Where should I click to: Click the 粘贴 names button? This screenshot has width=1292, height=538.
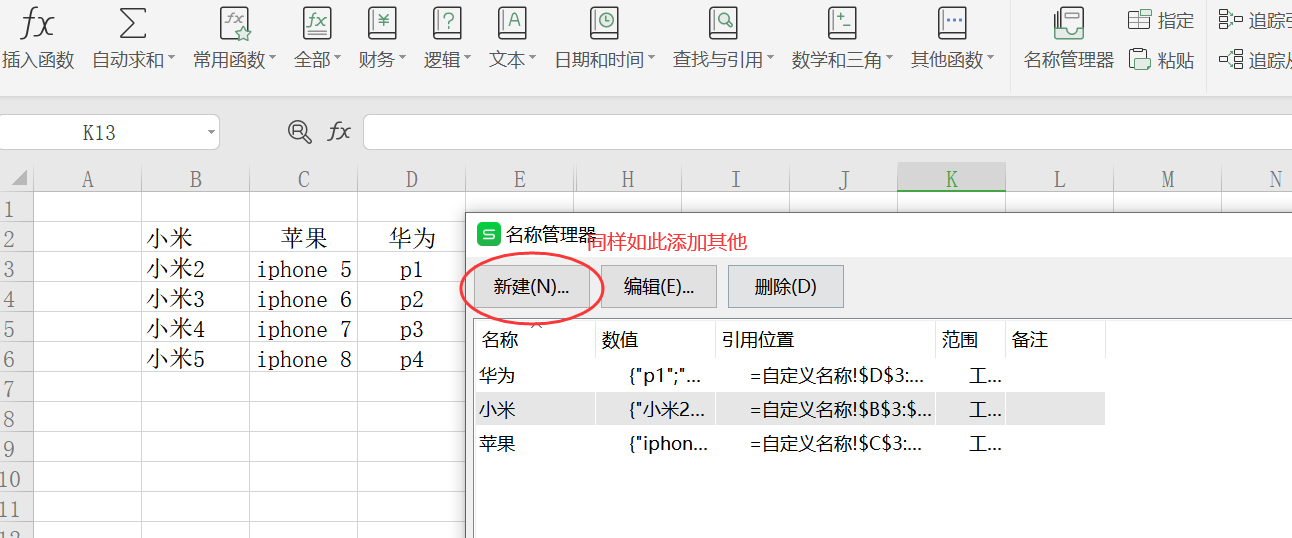[1161, 60]
